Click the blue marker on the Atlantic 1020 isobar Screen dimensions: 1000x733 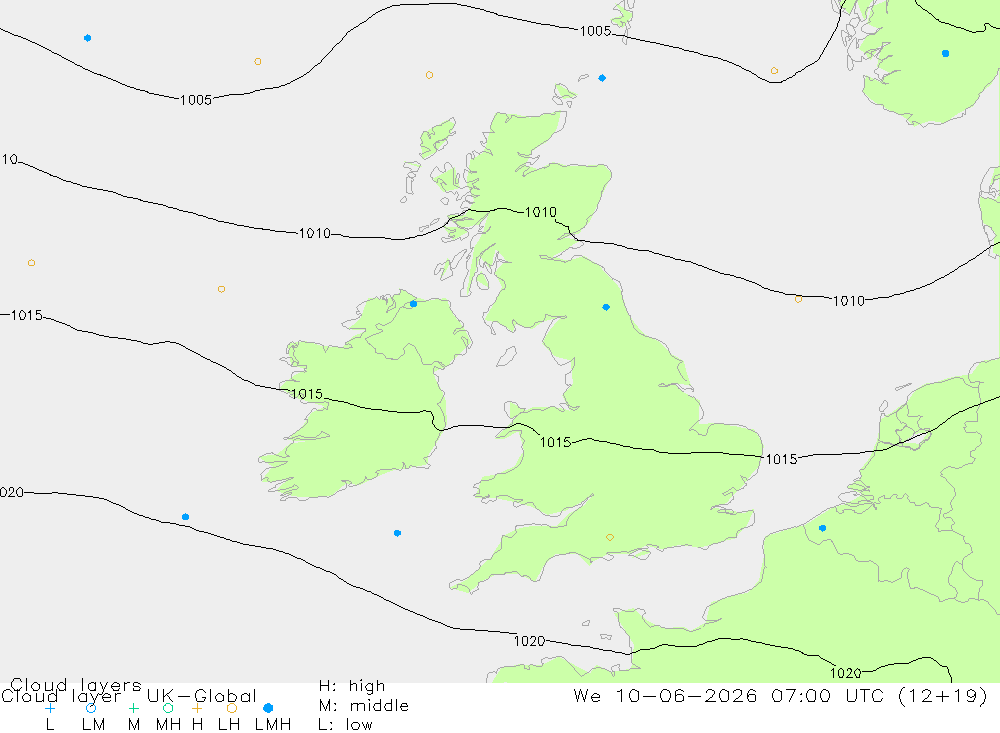[185, 517]
